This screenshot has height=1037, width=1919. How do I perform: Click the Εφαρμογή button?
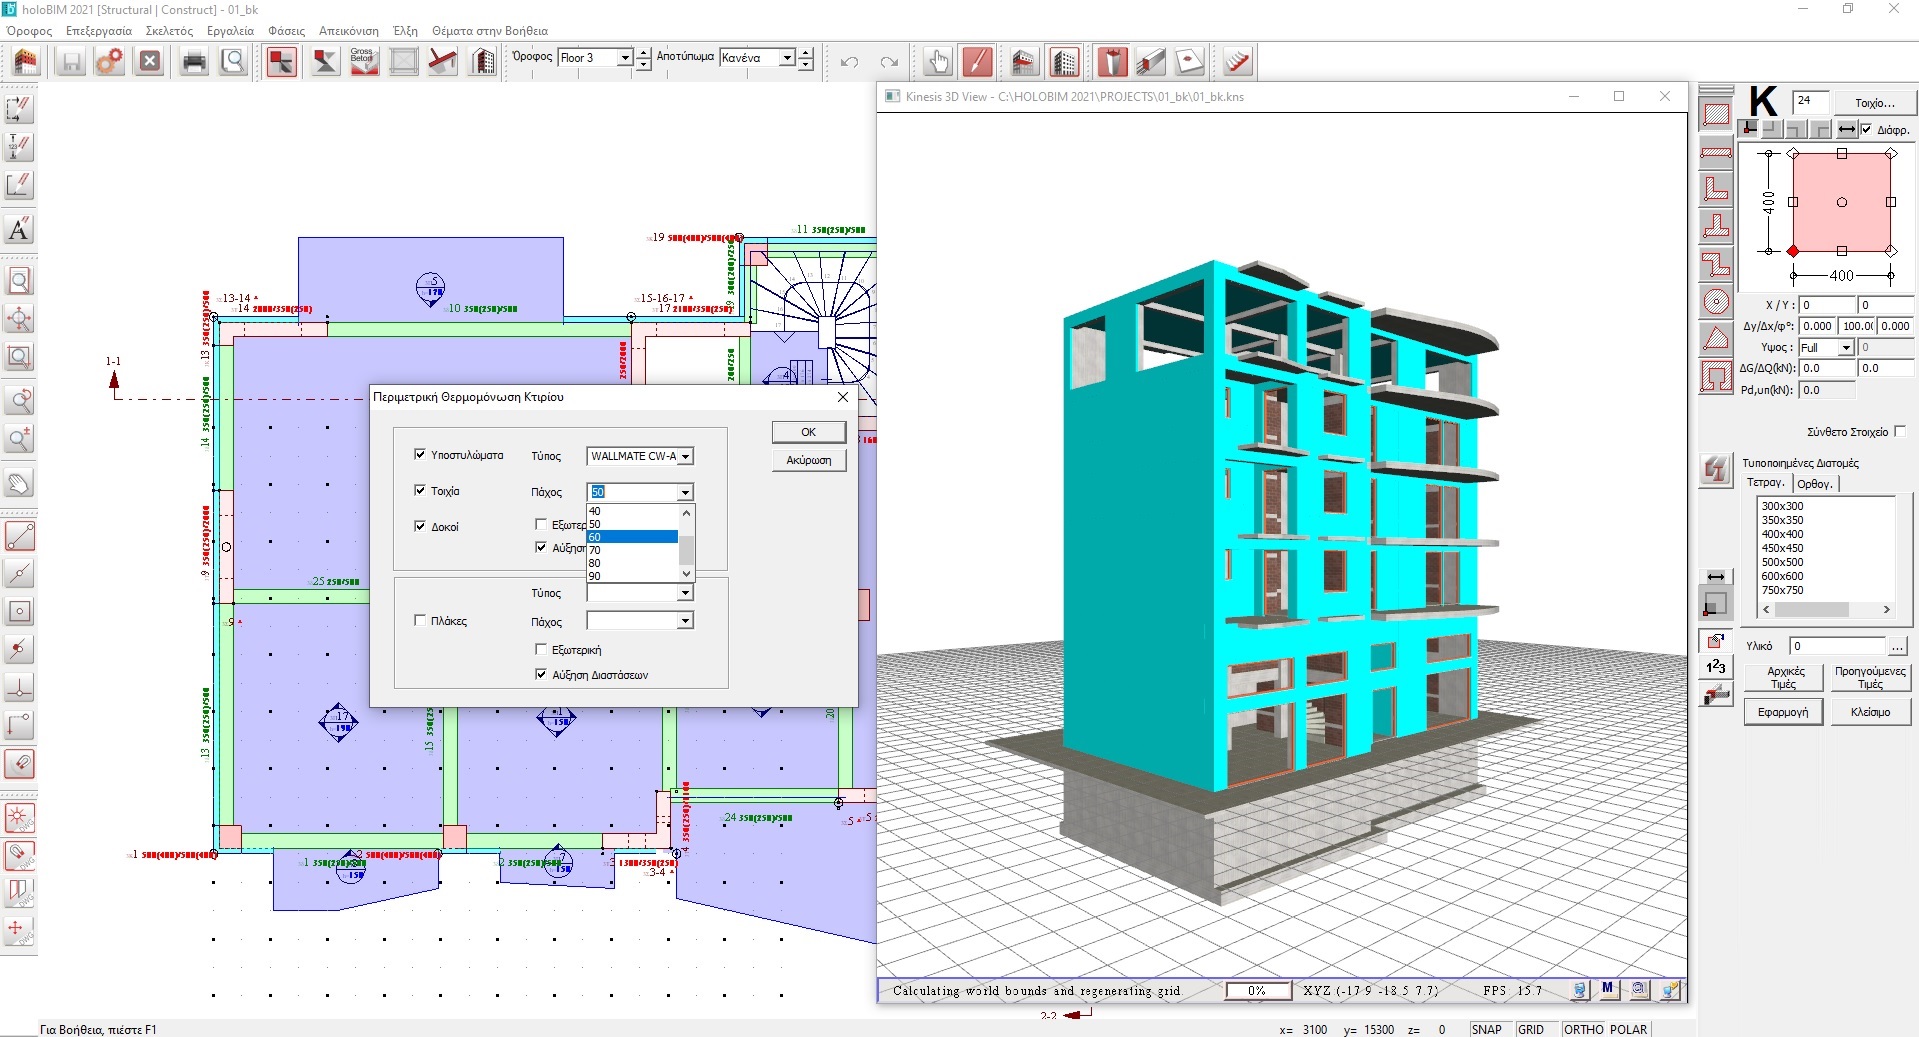coord(1782,712)
